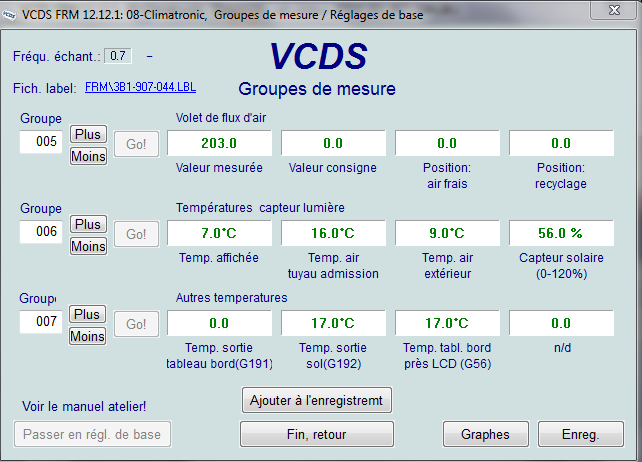
Task: Click Plus for group 005
Action: 88,134
